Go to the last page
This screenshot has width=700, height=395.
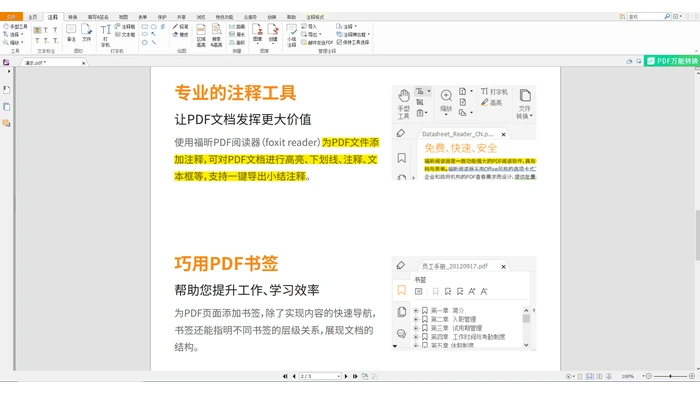355,376
